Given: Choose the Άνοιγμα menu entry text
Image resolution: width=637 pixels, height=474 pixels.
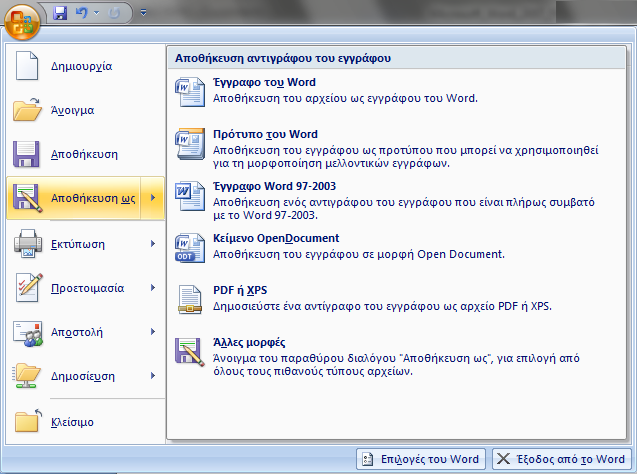Looking at the screenshot, I should tap(73, 110).
